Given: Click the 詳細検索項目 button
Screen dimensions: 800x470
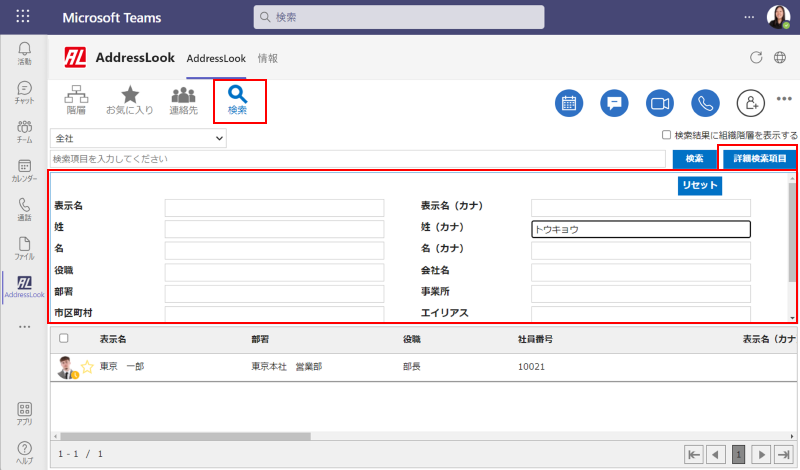Looking at the screenshot, I should pyautogui.click(x=760, y=158).
